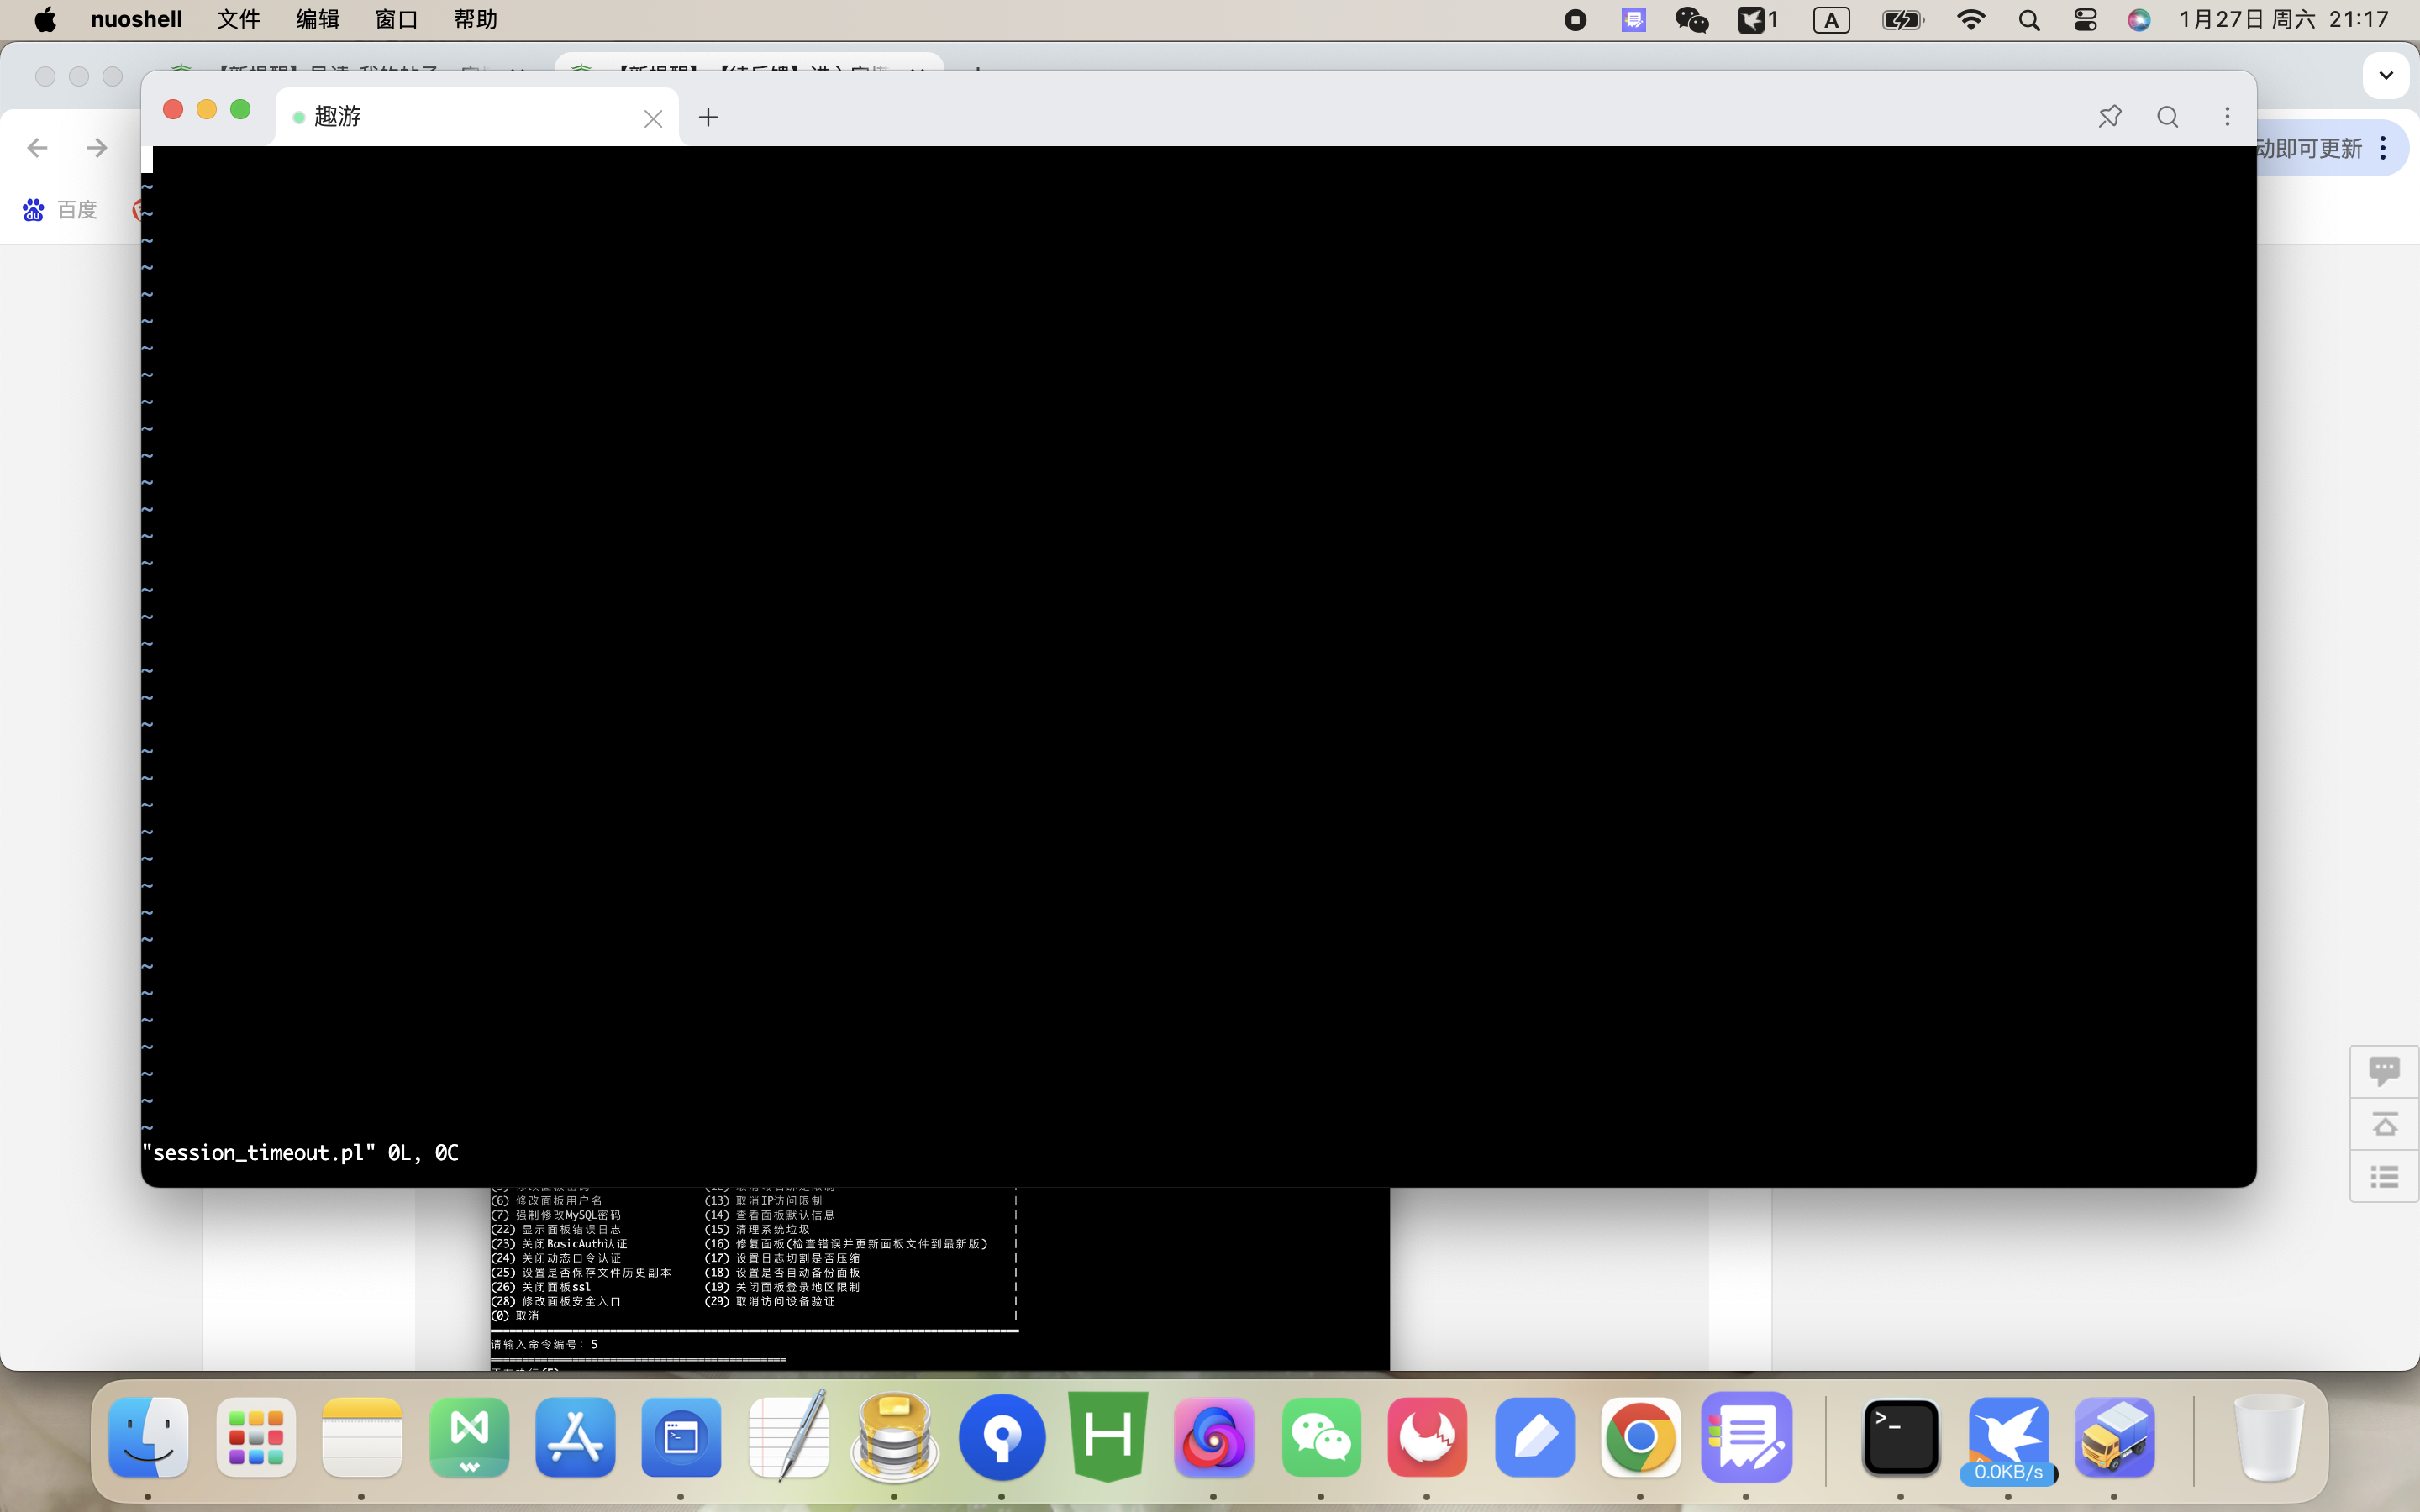
Task: Open the blue terminal-window app in Dock
Action: coord(681,1437)
